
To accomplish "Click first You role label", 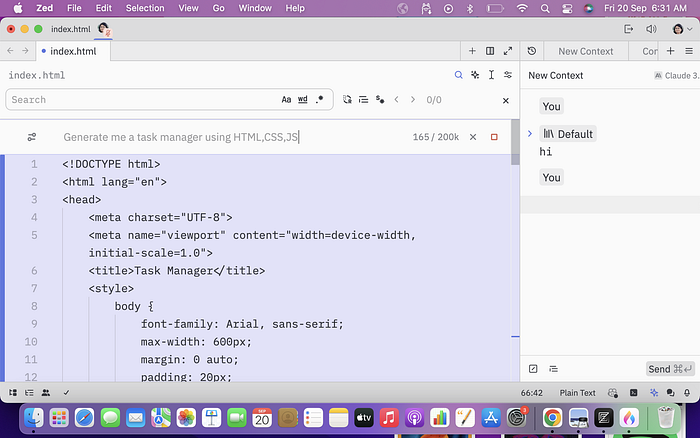I will tap(551, 106).
